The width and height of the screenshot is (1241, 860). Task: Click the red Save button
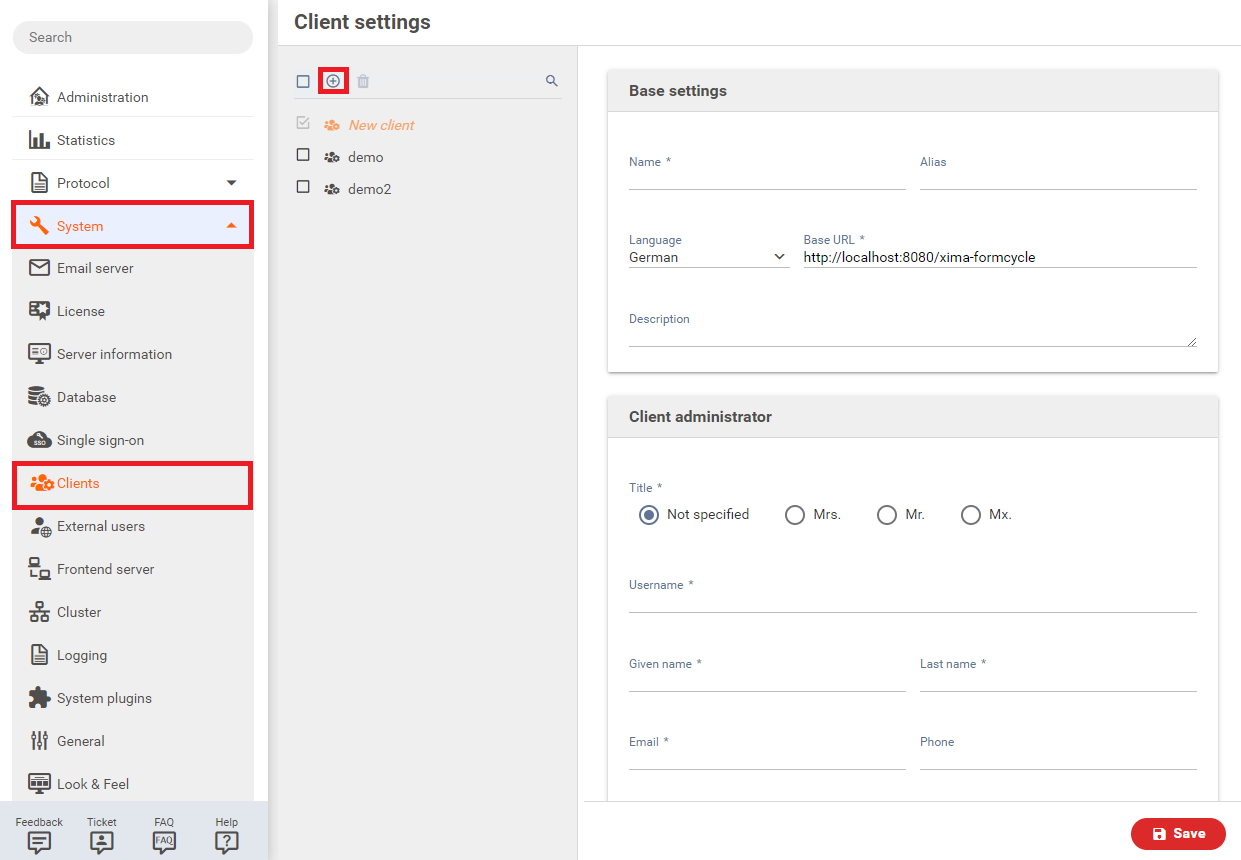1178,834
